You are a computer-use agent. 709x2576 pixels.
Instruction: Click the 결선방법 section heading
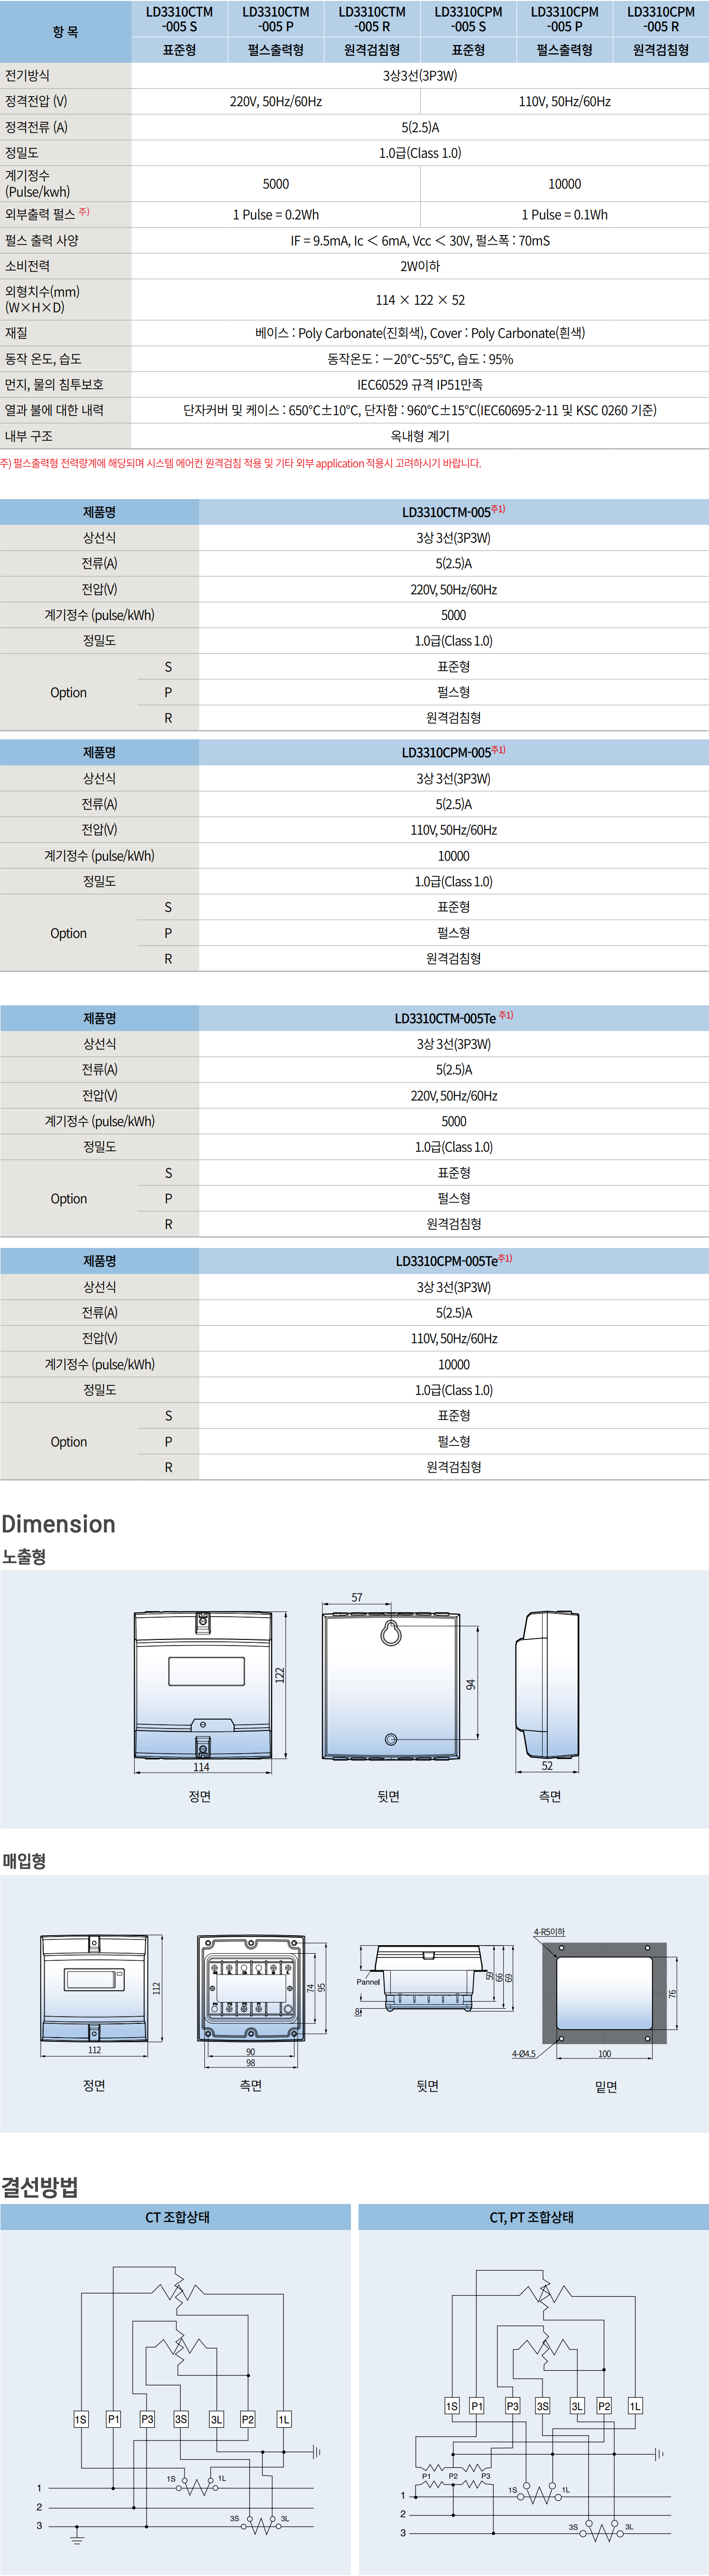point(40,2187)
